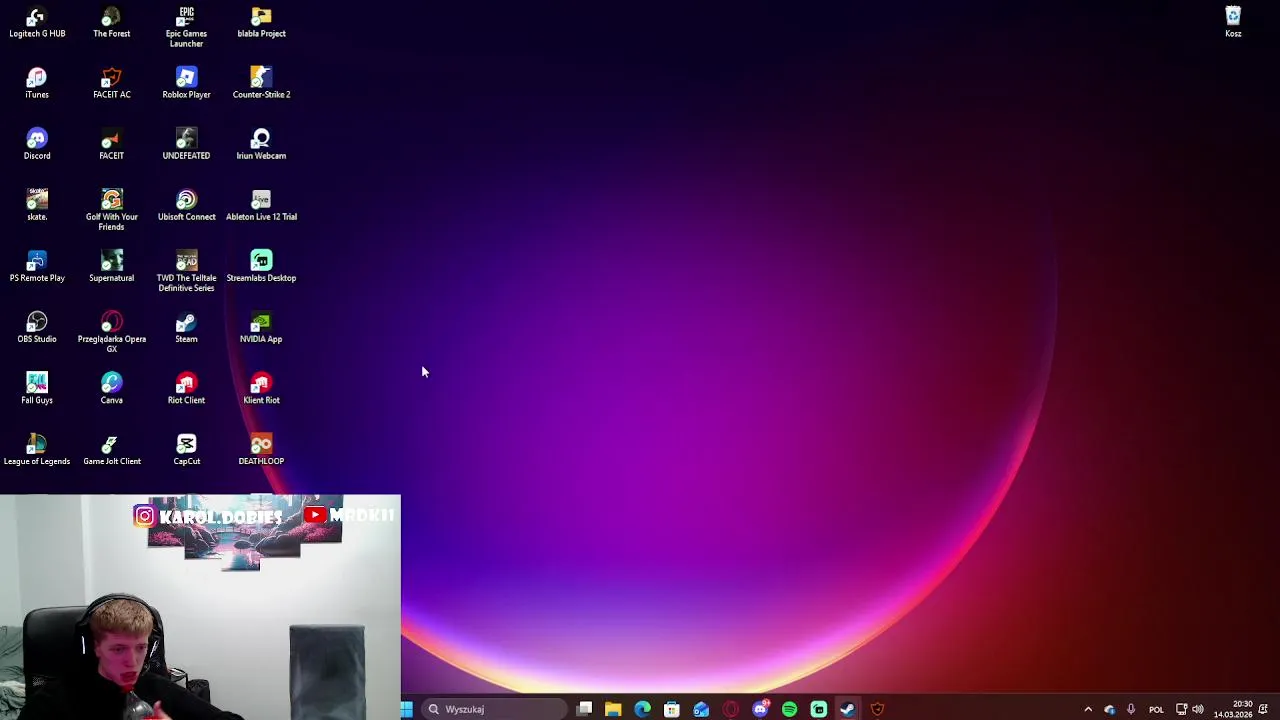Select the Klient Riot shortcut

(261, 389)
